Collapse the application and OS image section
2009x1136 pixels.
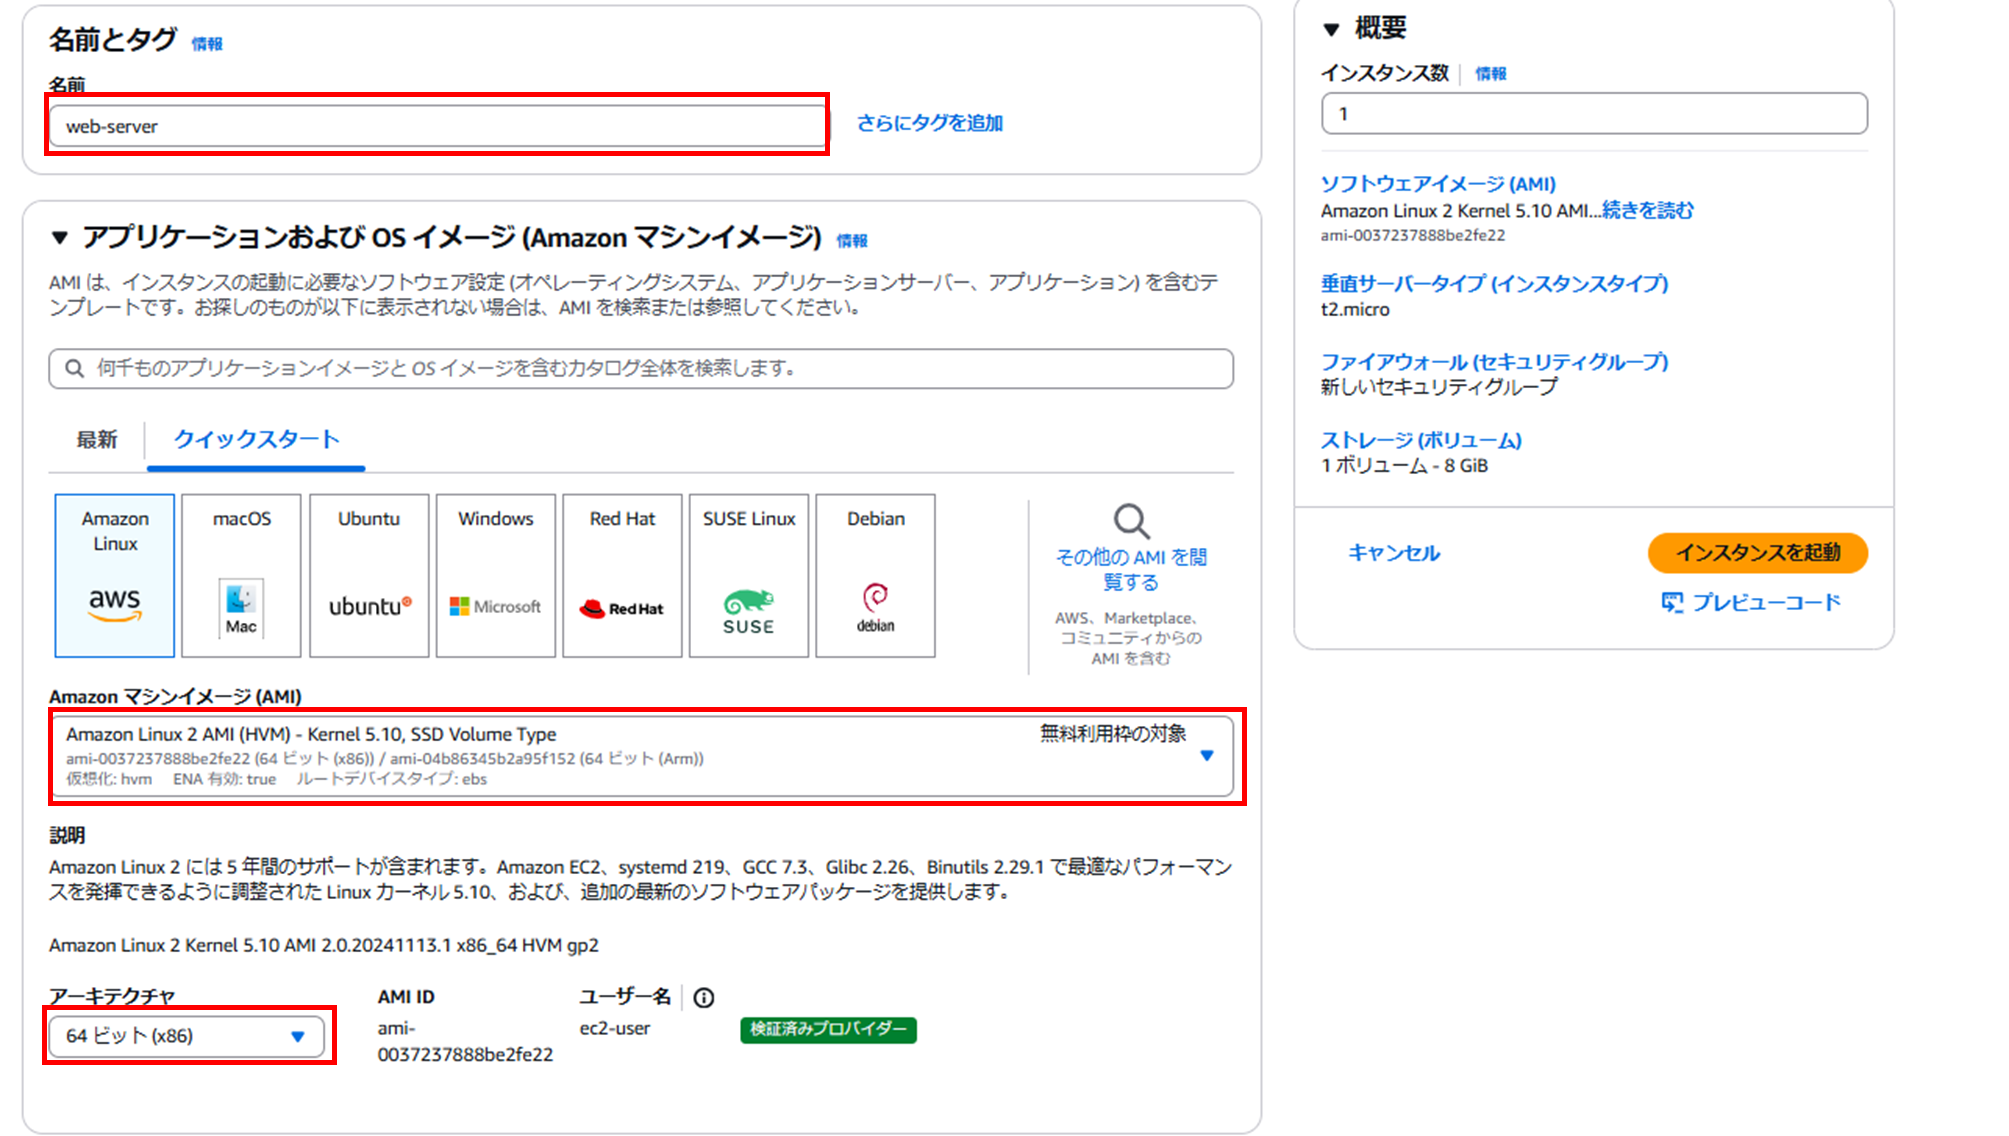(60, 238)
